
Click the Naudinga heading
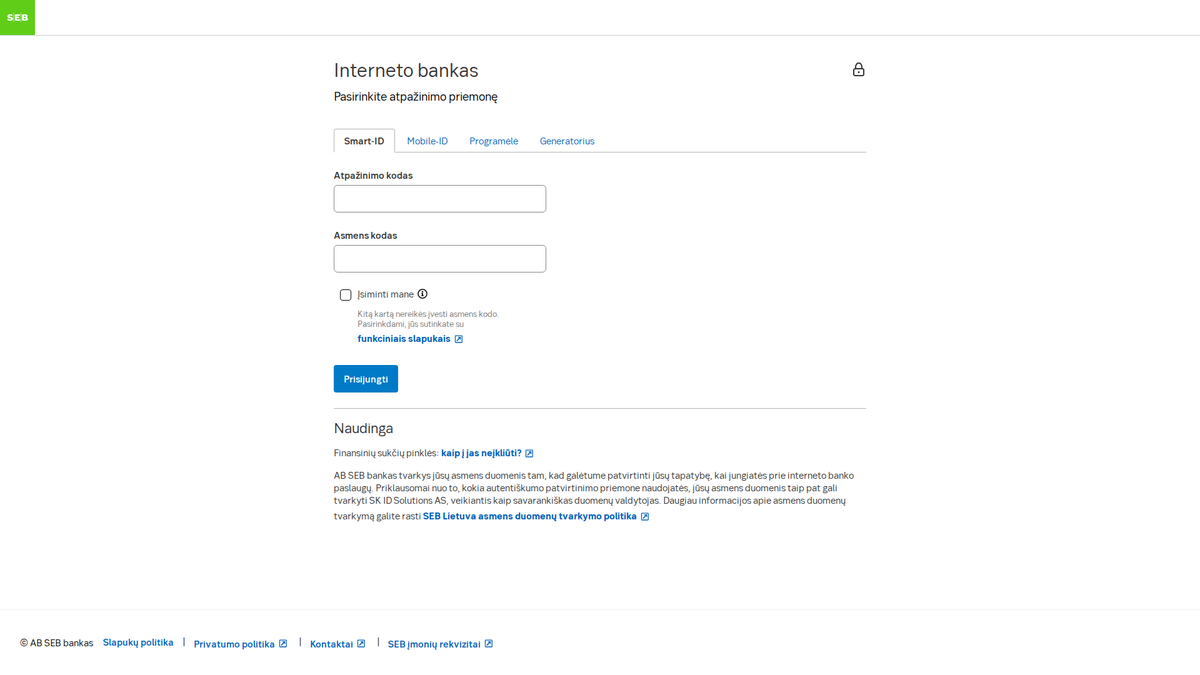pyautogui.click(x=363, y=428)
